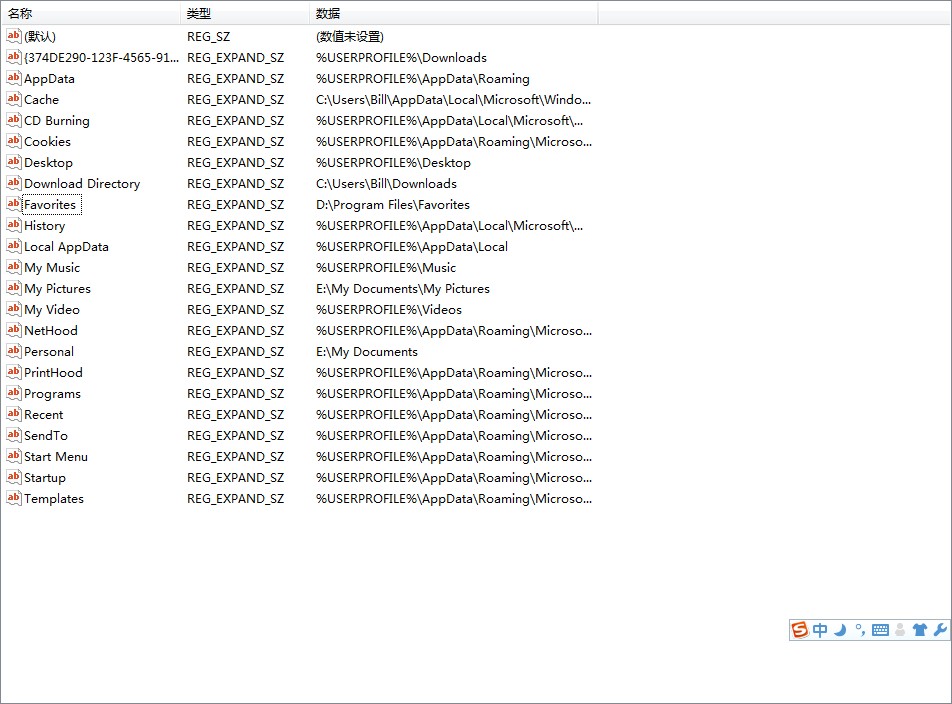
Task: Select the icon of the Local AppData value
Action: [13, 246]
